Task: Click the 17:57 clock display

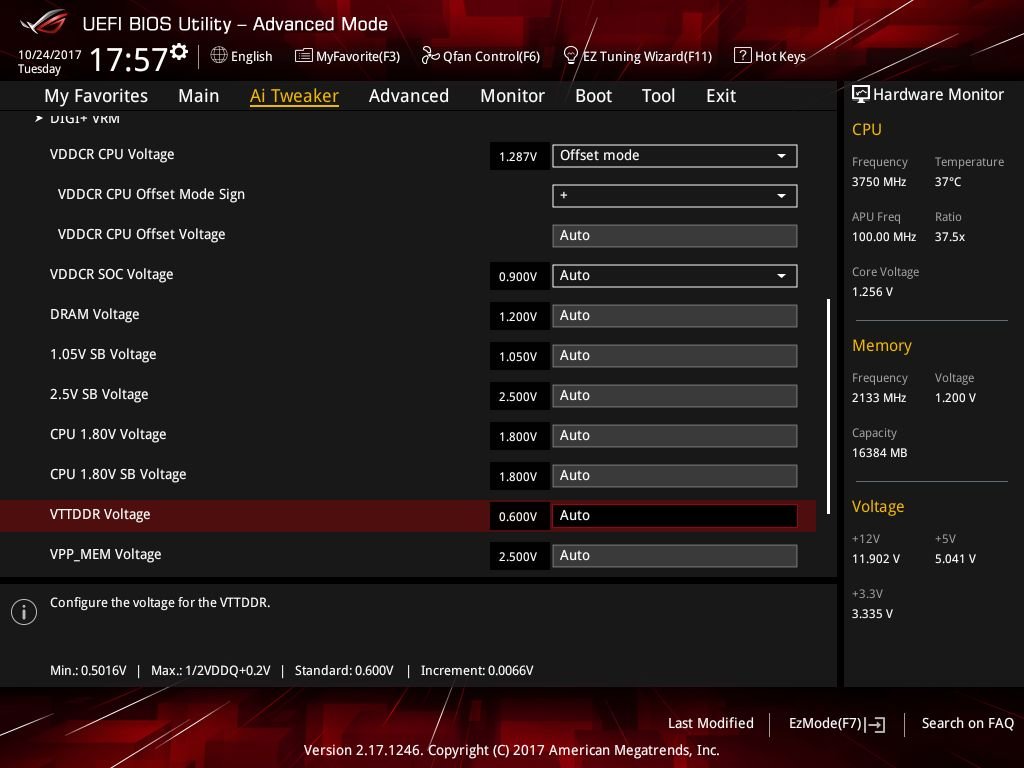Action: (129, 59)
